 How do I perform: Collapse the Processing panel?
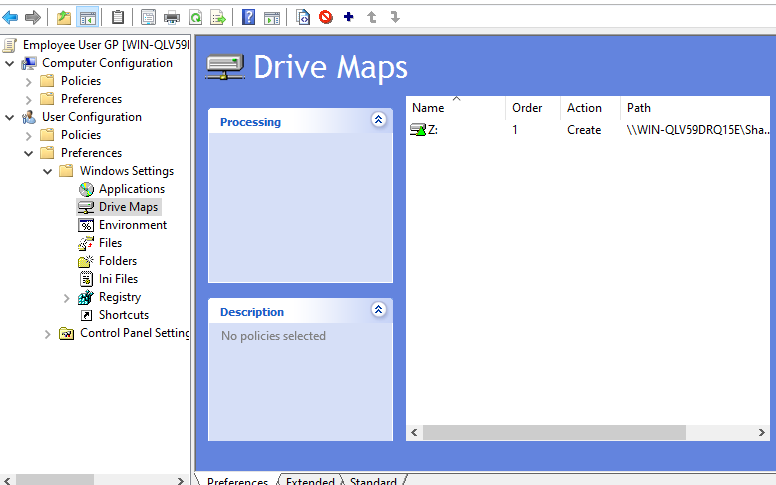tap(378, 120)
